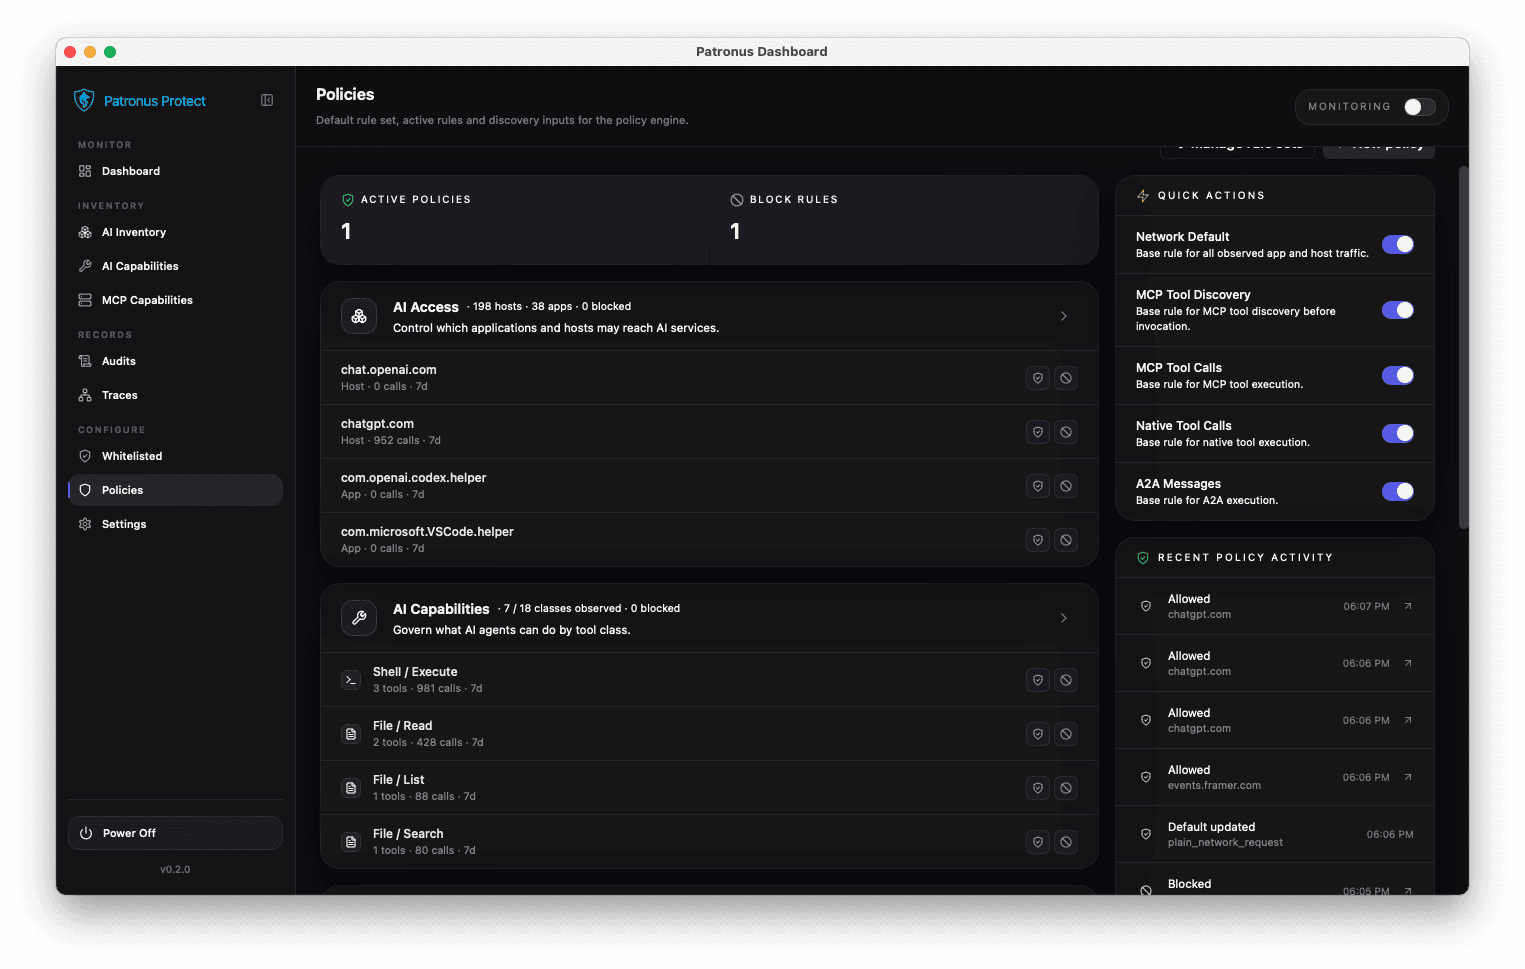This screenshot has width=1525, height=969.
Task: Select the com.openai.codex.helper app name
Action: 414,478
